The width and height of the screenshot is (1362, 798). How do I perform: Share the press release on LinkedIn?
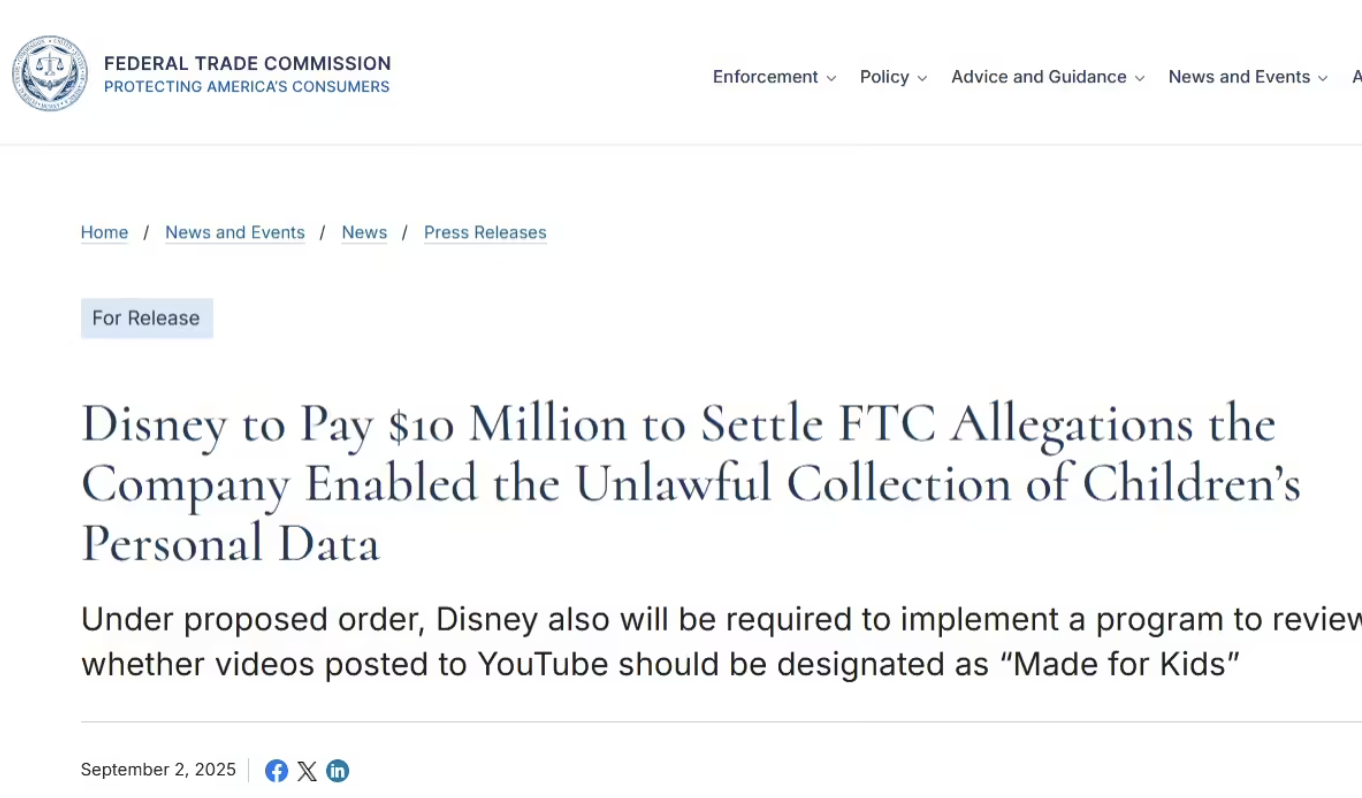(338, 771)
